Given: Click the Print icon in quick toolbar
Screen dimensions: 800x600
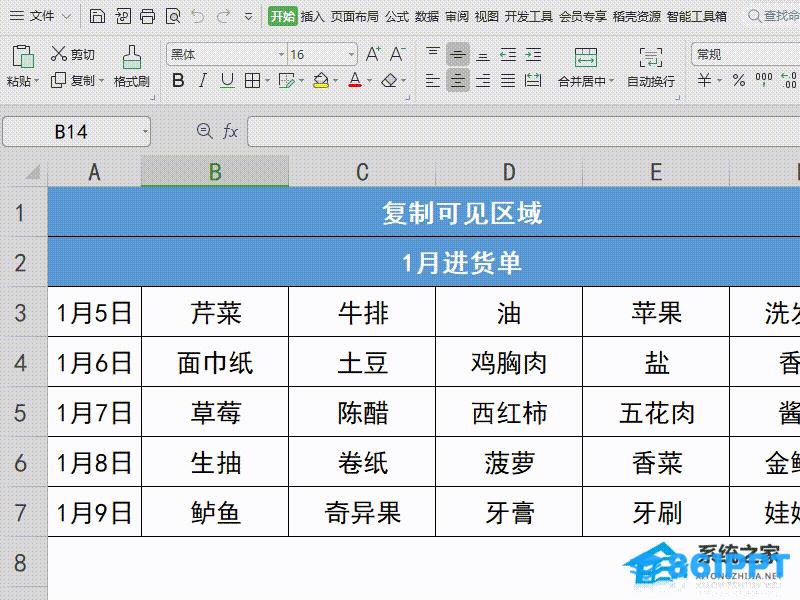Looking at the screenshot, I should coord(147,16).
